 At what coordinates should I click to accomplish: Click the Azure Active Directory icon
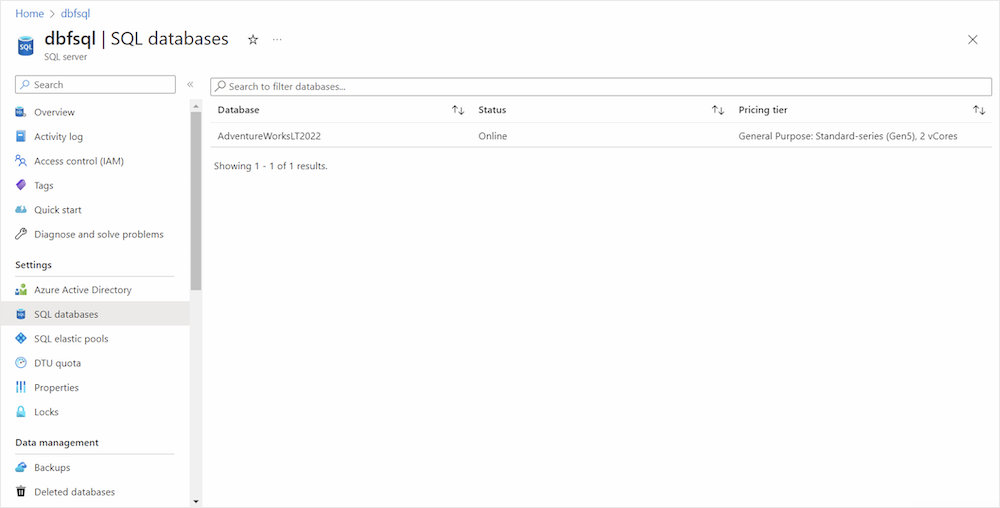pyautogui.click(x=21, y=290)
